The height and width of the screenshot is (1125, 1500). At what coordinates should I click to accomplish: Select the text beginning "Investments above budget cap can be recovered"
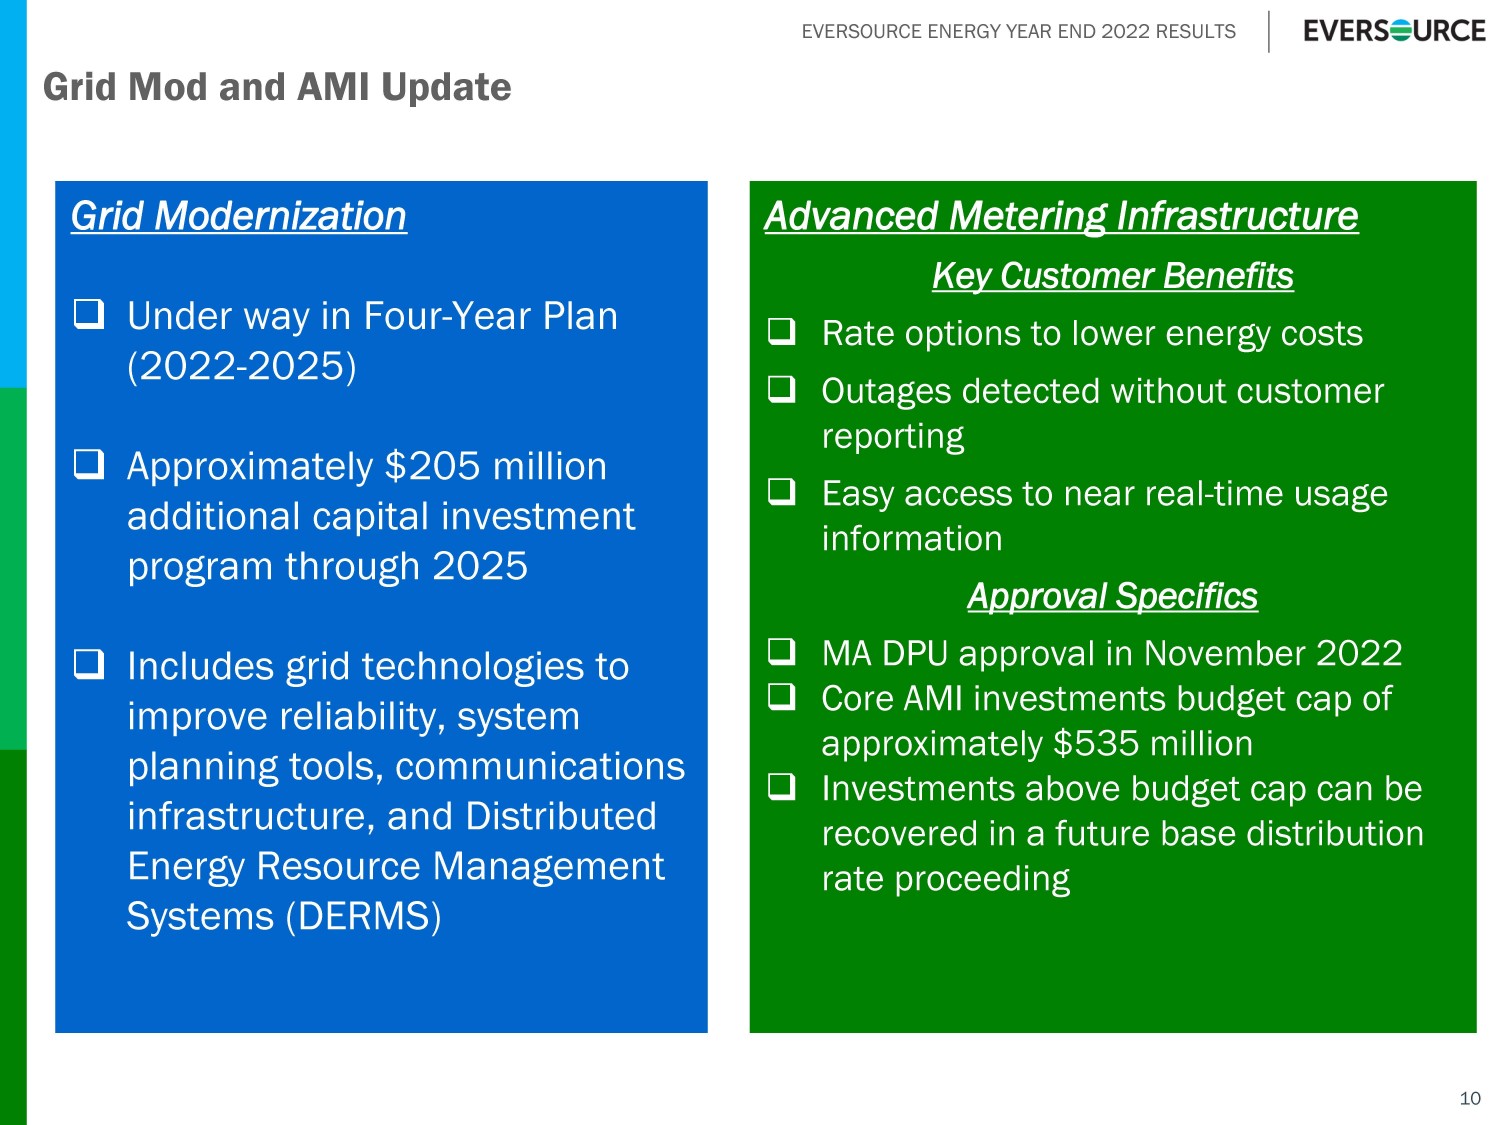[x=1123, y=834]
